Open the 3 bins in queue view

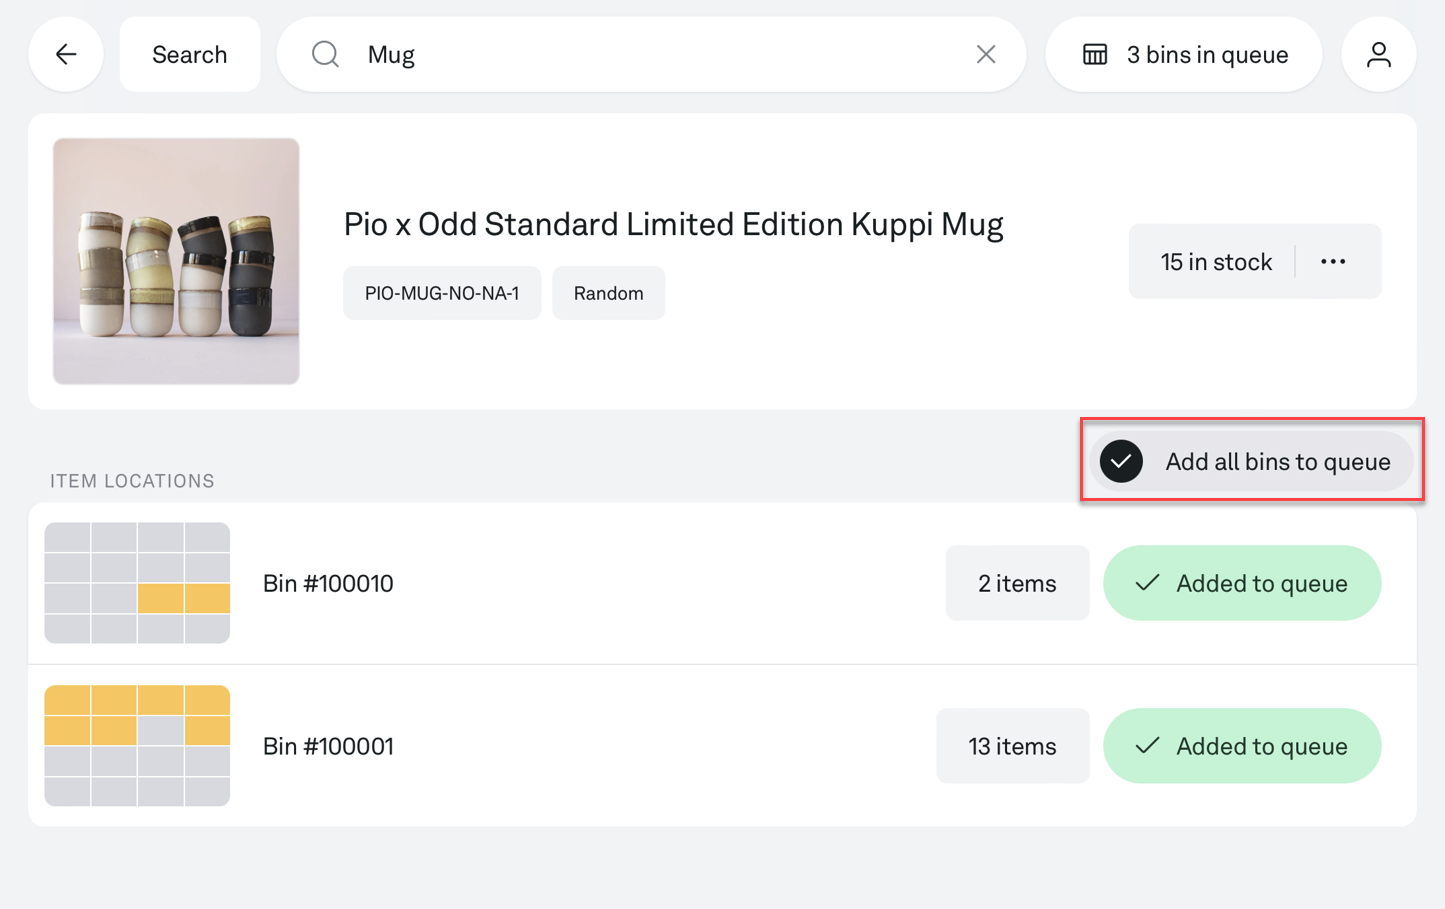click(1184, 54)
